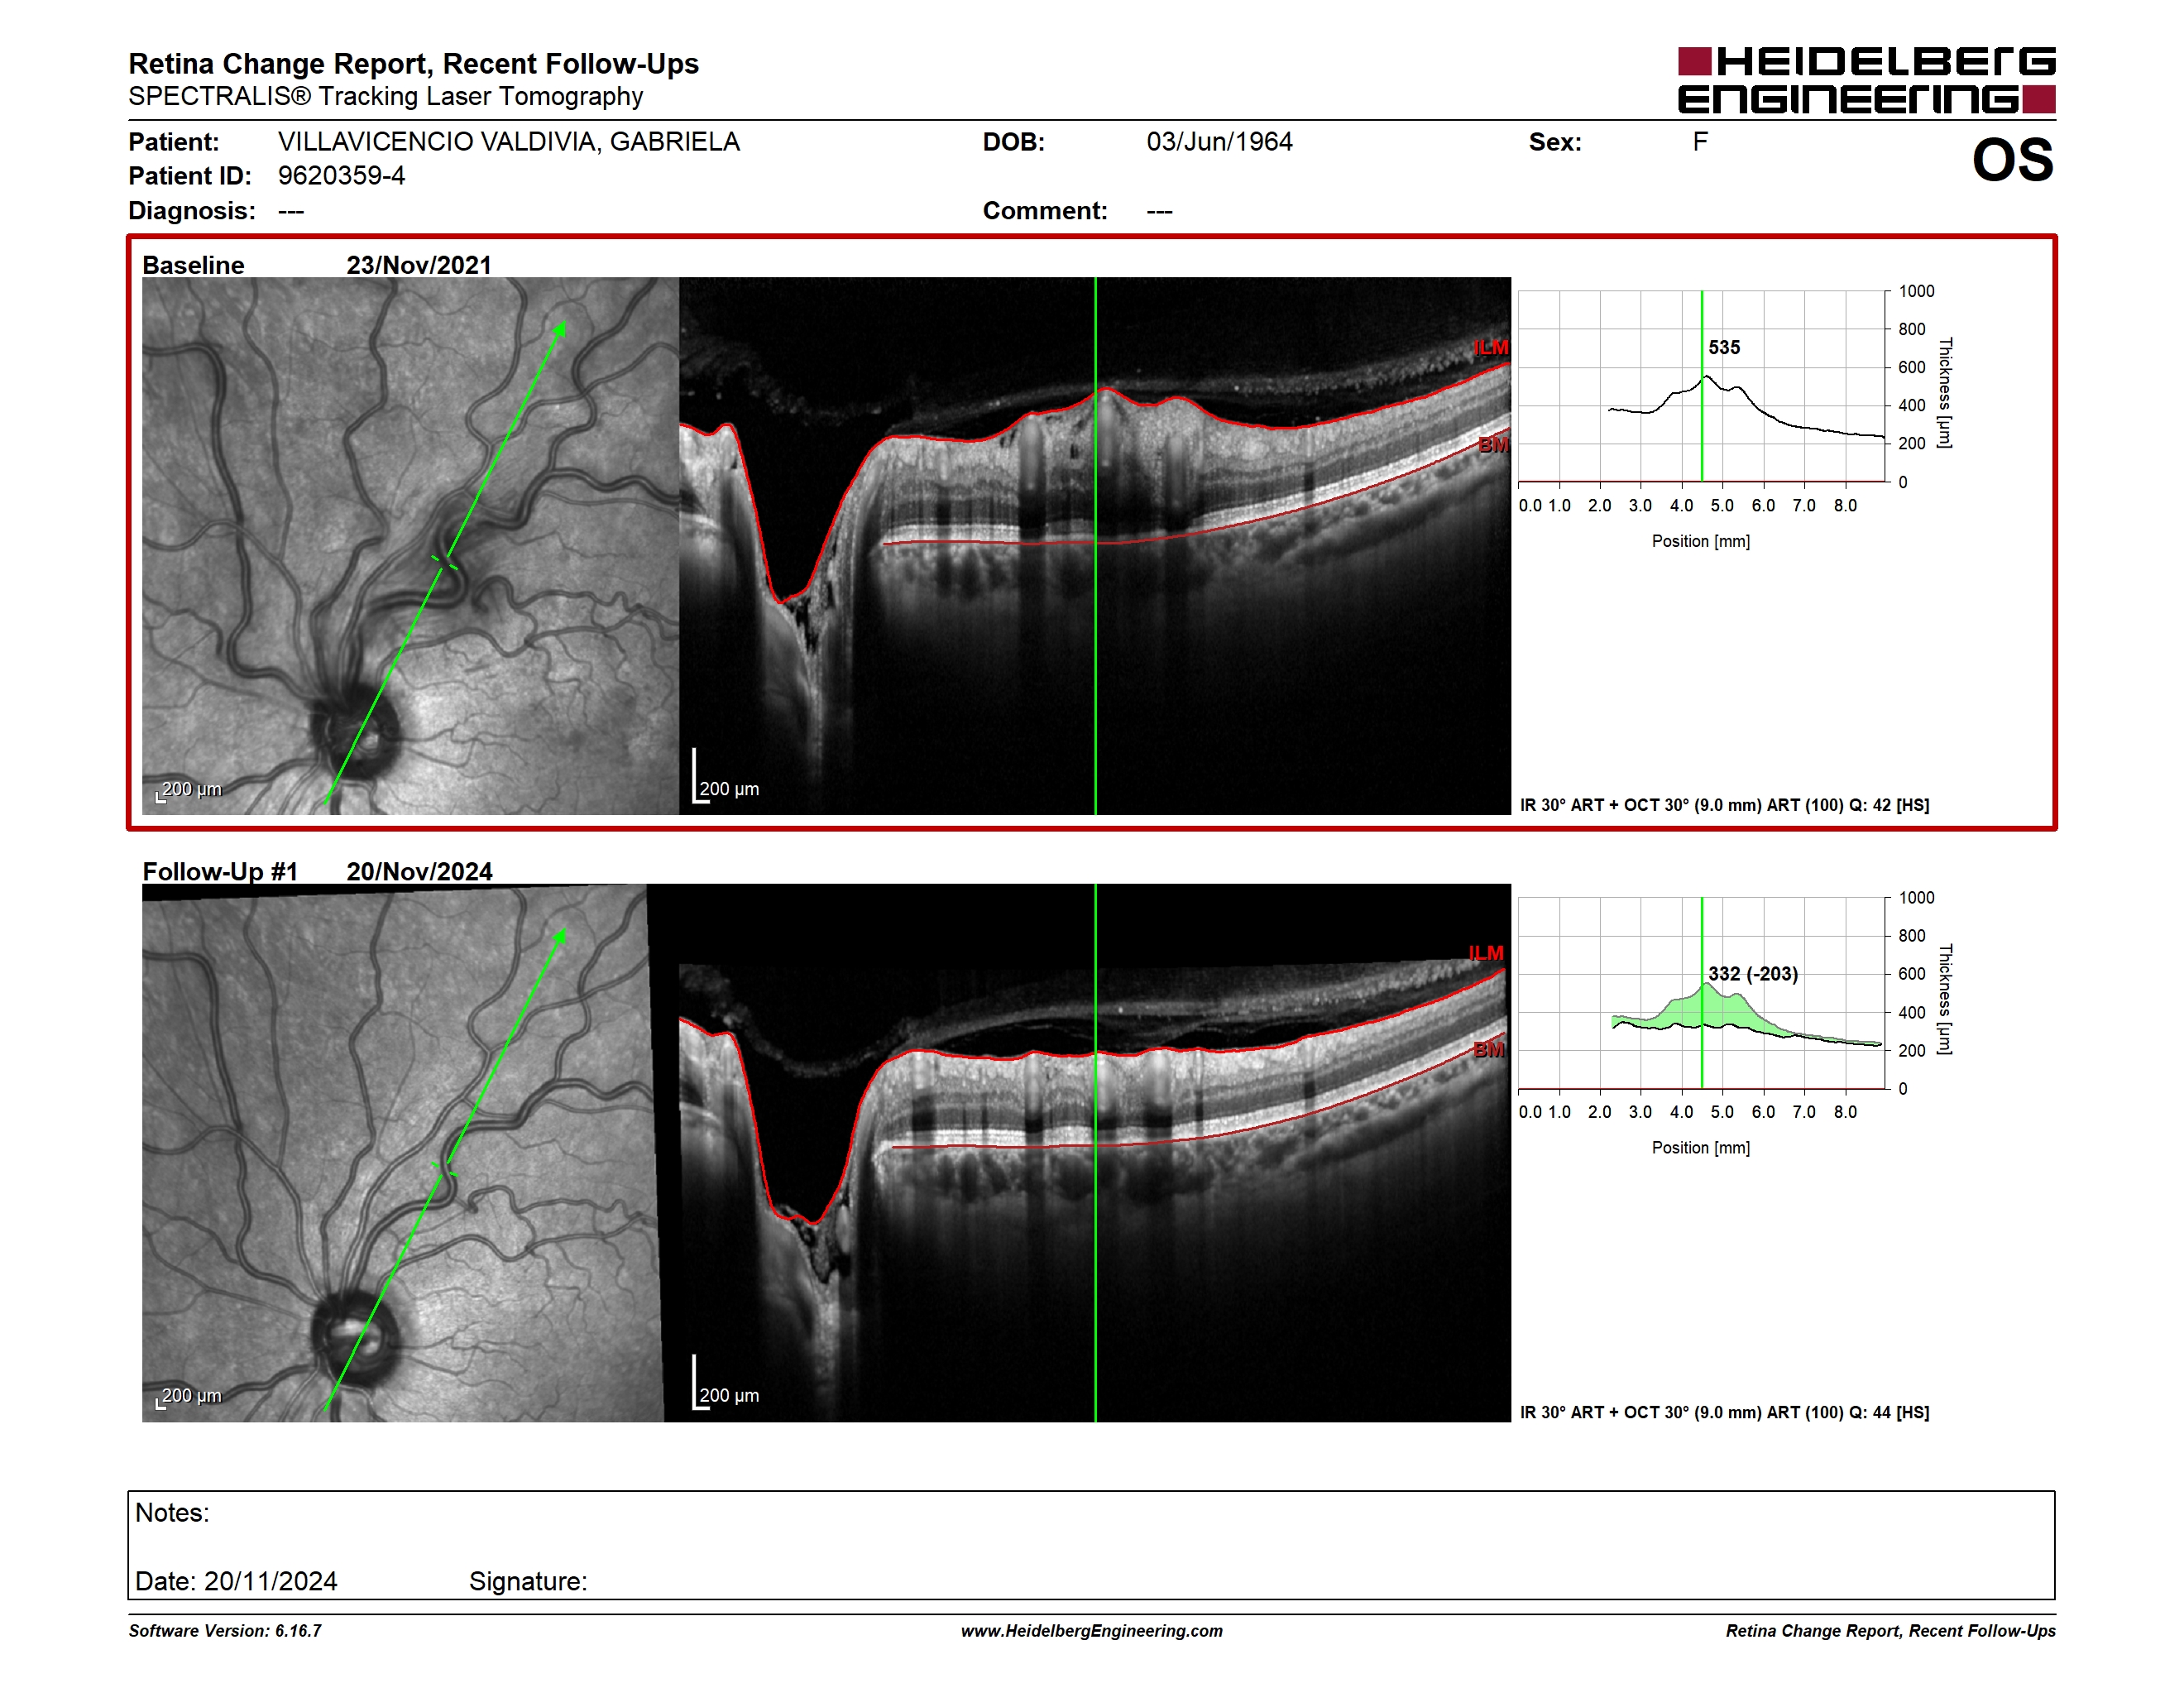Click the baseline scan info text 'Q: 42 [HS]'
This screenshot has height=1688, width=2184.
coord(1889,805)
